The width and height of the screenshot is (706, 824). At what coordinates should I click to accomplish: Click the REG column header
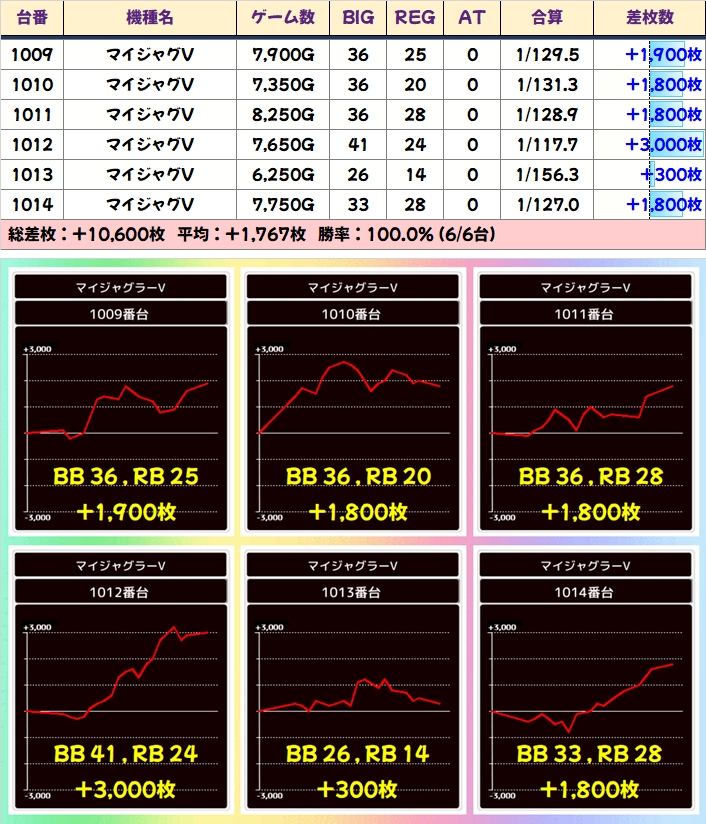415,18
